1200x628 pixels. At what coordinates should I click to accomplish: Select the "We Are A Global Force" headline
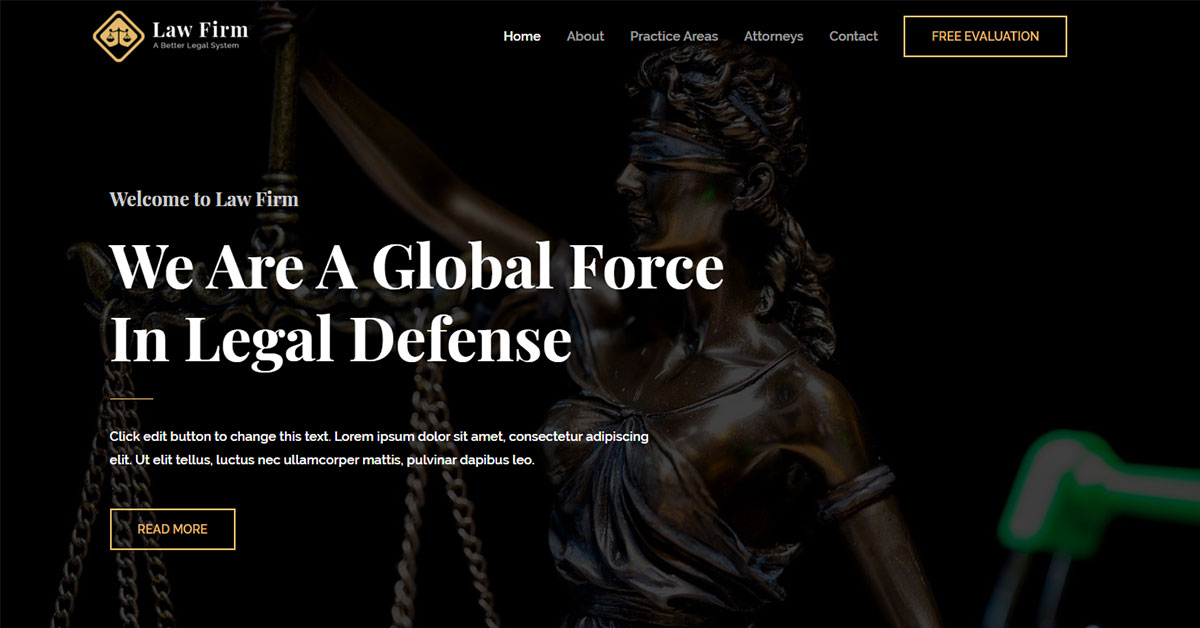(x=416, y=266)
